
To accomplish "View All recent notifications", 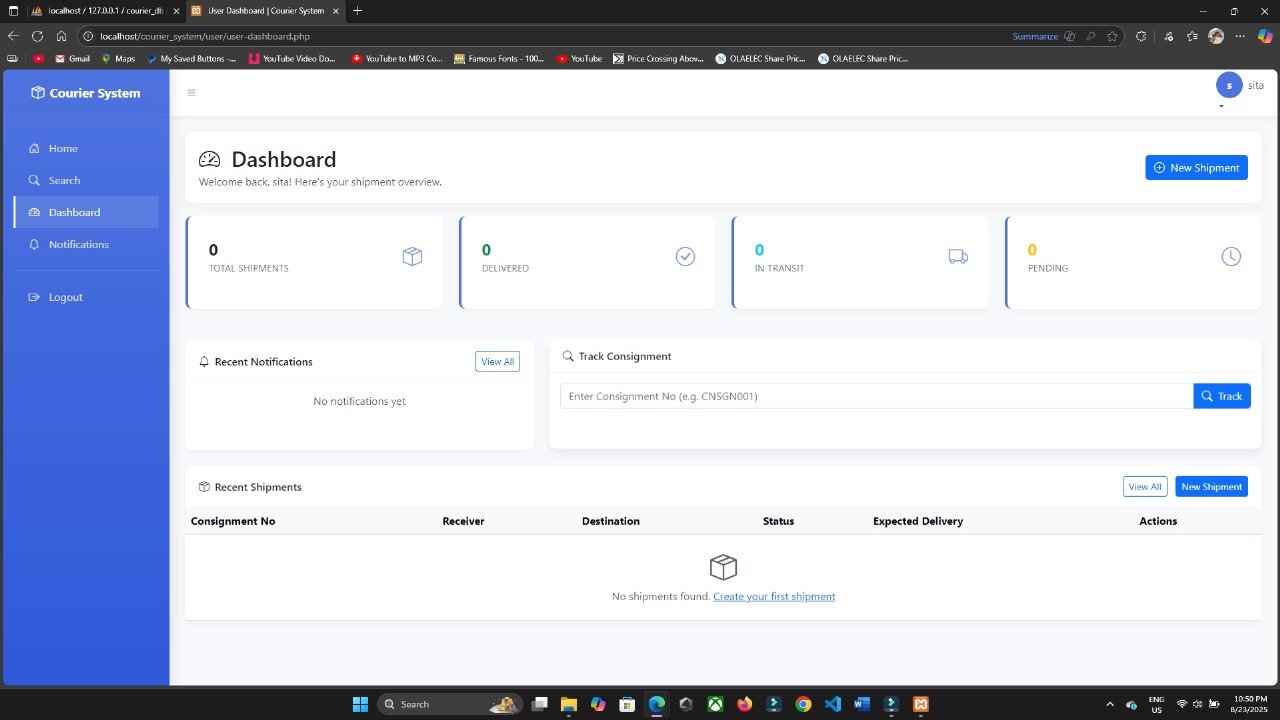I will tap(497, 362).
